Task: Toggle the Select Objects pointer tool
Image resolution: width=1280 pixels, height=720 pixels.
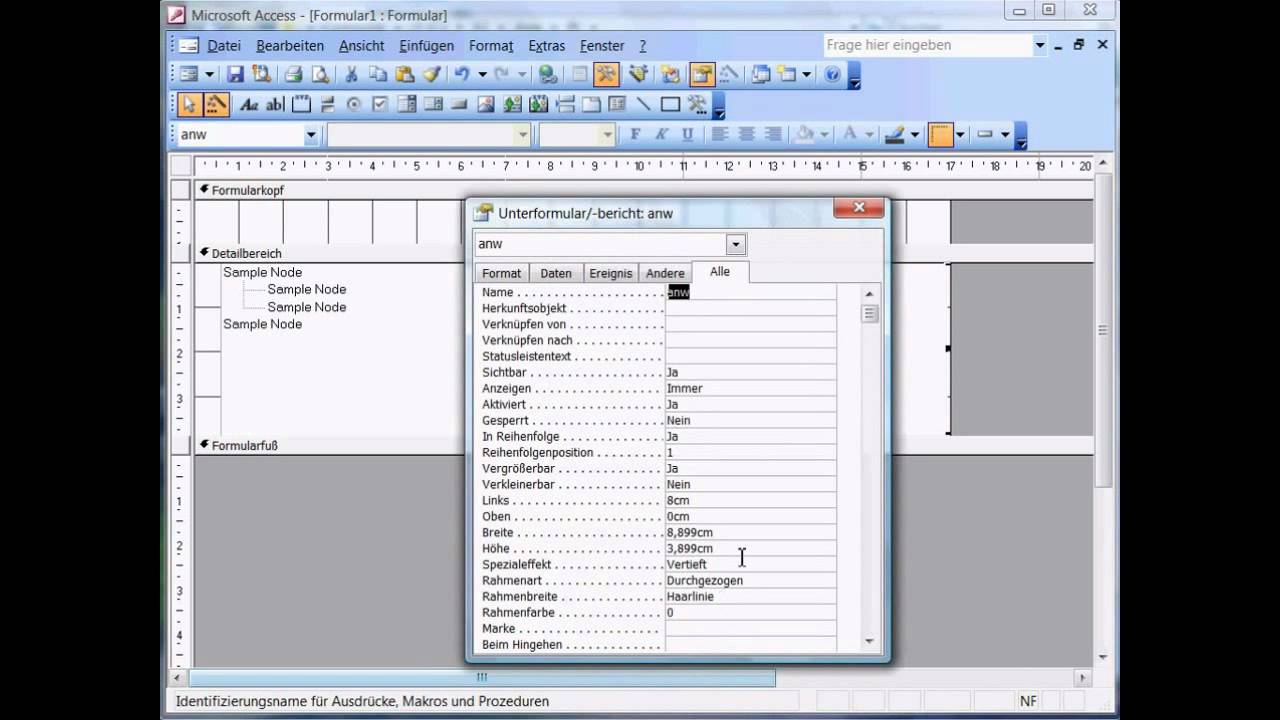Action: 189,104
